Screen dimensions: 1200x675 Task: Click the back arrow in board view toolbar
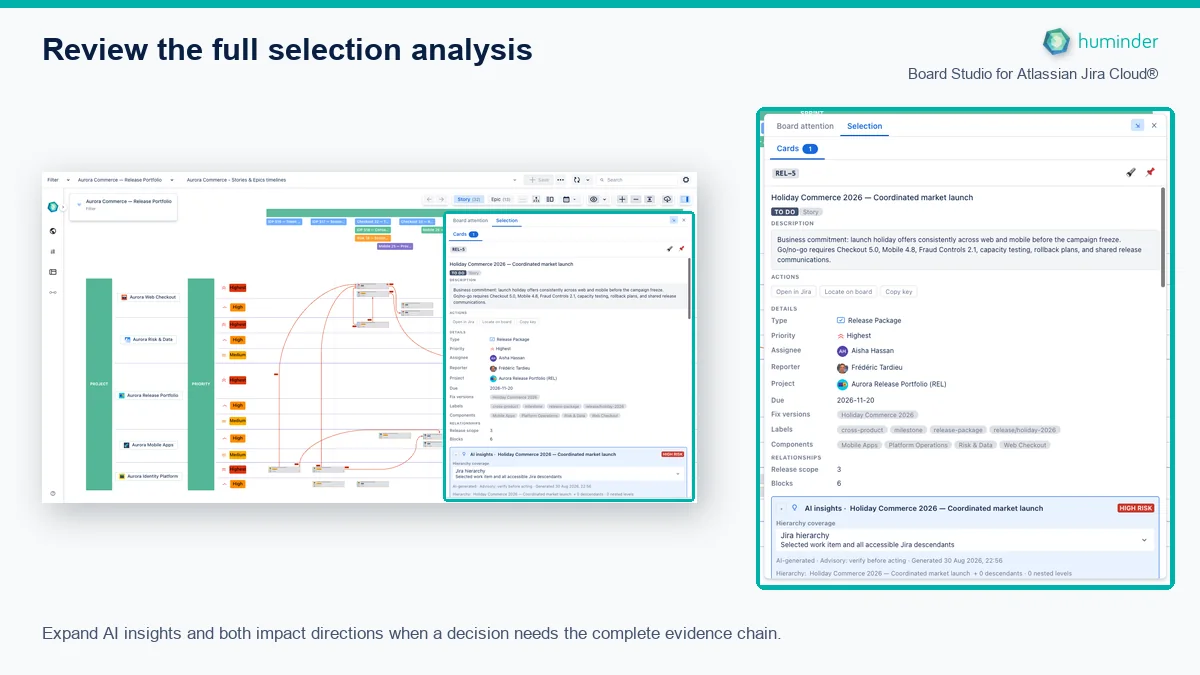(x=429, y=199)
